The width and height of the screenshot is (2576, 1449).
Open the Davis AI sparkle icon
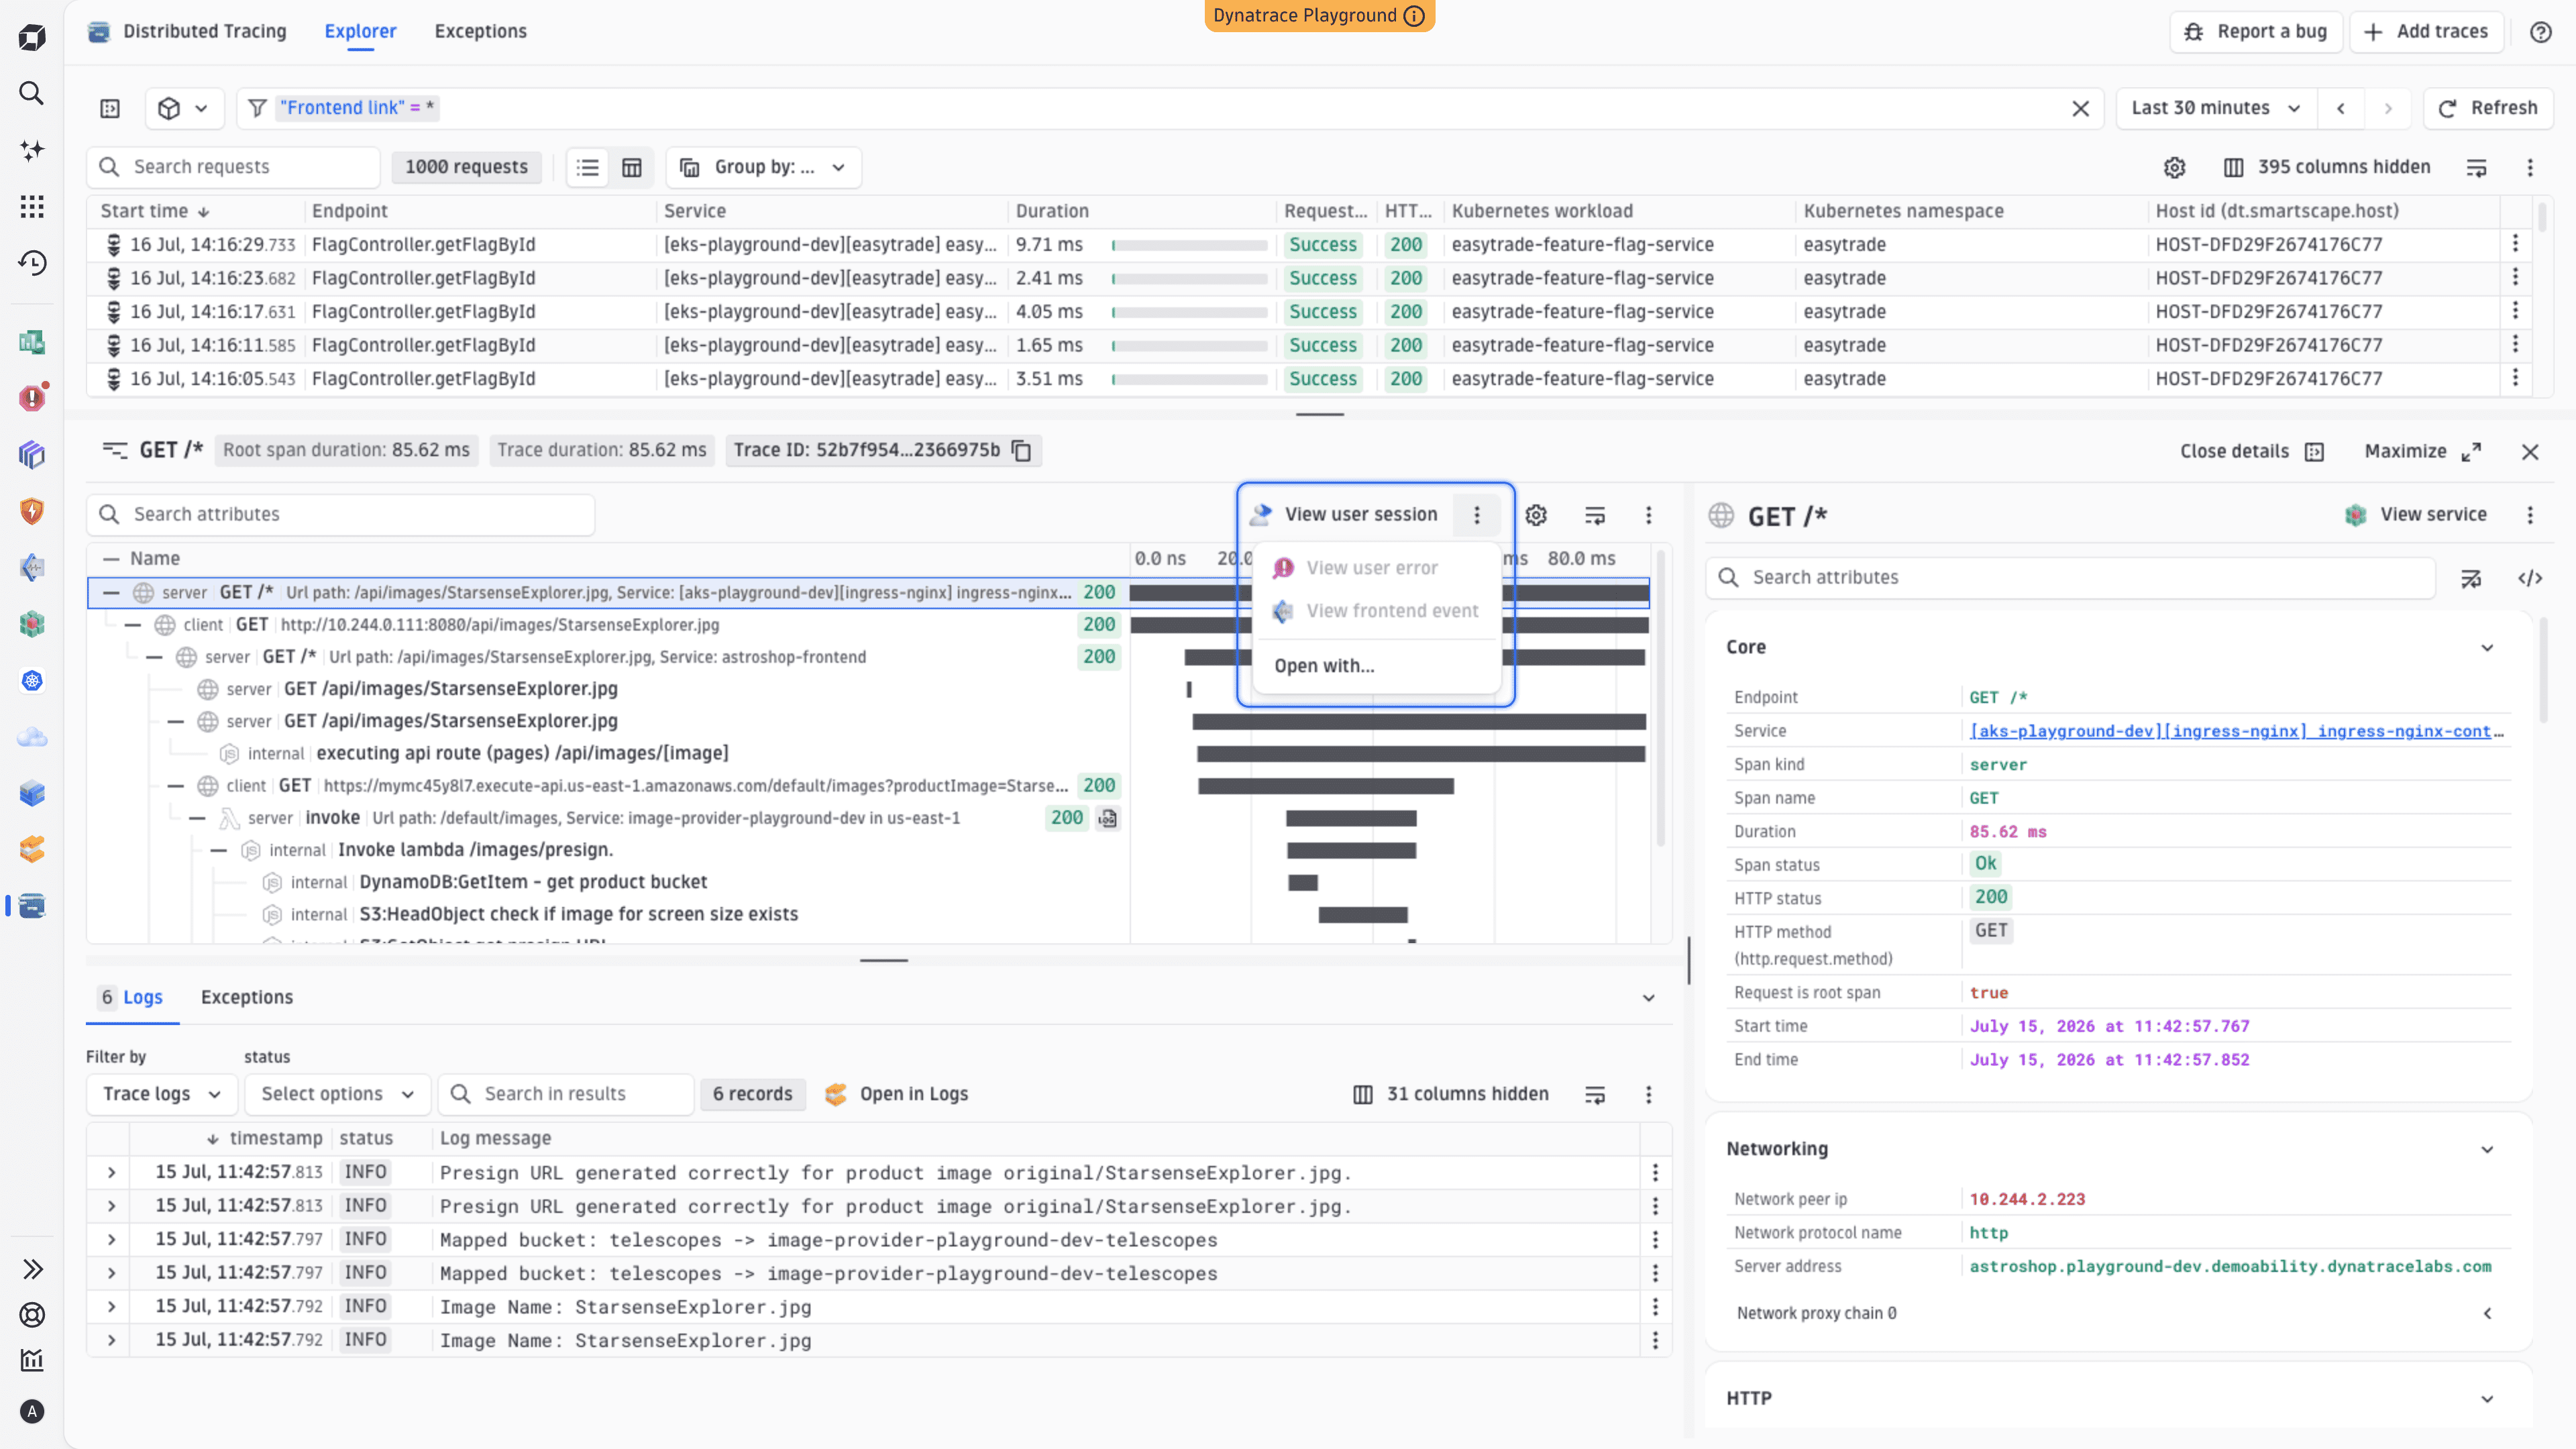(x=32, y=150)
